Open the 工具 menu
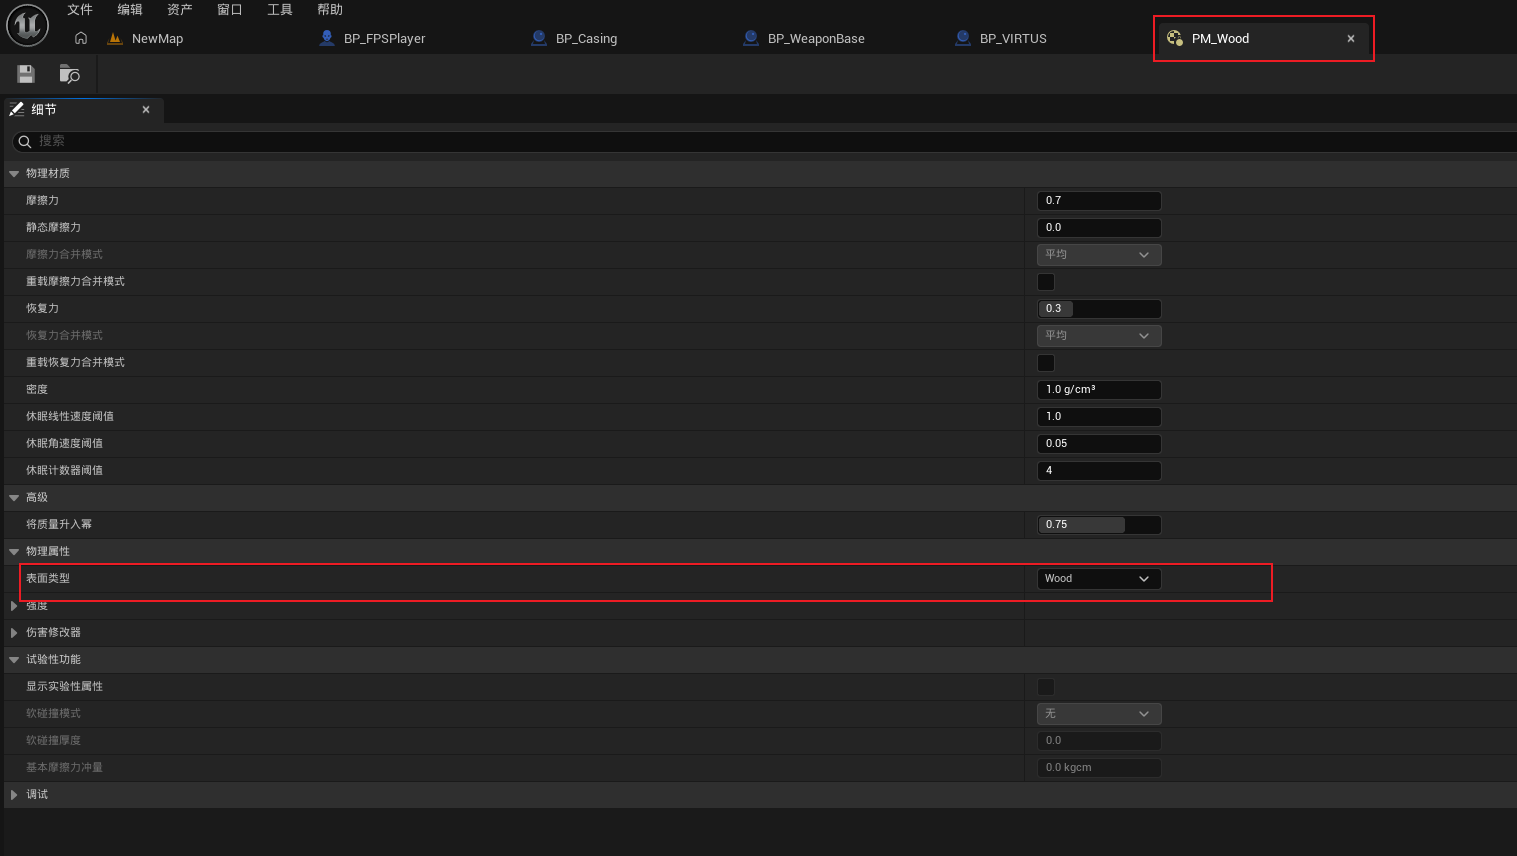This screenshot has height=856, width=1517. click(x=280, y=10)
